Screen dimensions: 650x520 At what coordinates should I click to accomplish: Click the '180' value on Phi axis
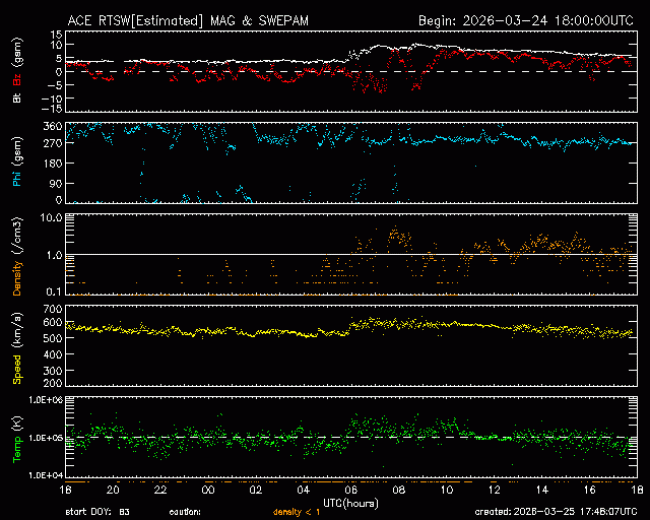53,163
